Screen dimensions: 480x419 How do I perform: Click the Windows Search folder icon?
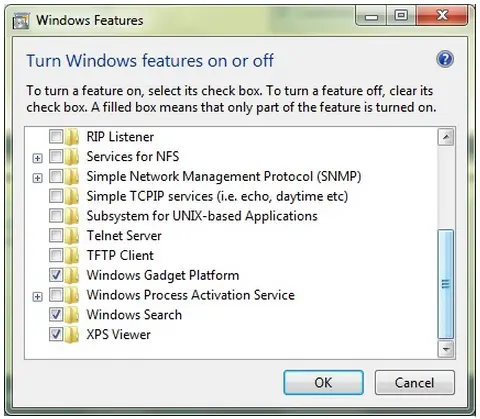72,315
